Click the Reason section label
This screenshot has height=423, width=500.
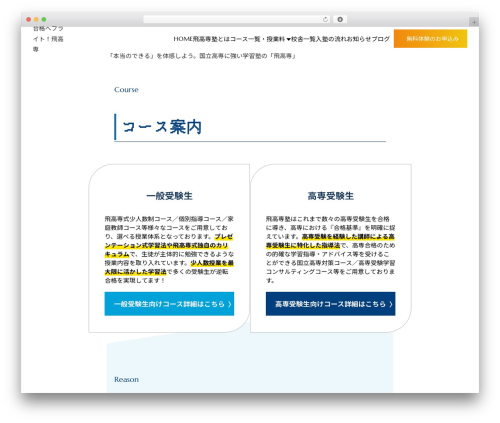[x=126, y=379]
